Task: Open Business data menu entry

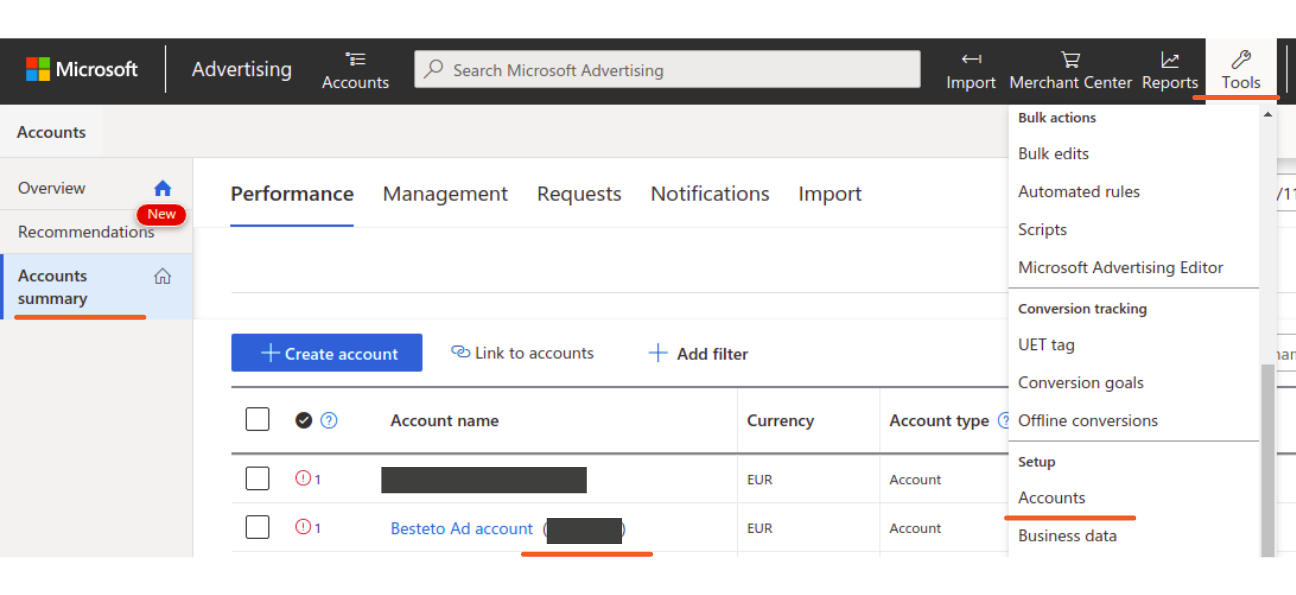Action: pos(1067,536)
